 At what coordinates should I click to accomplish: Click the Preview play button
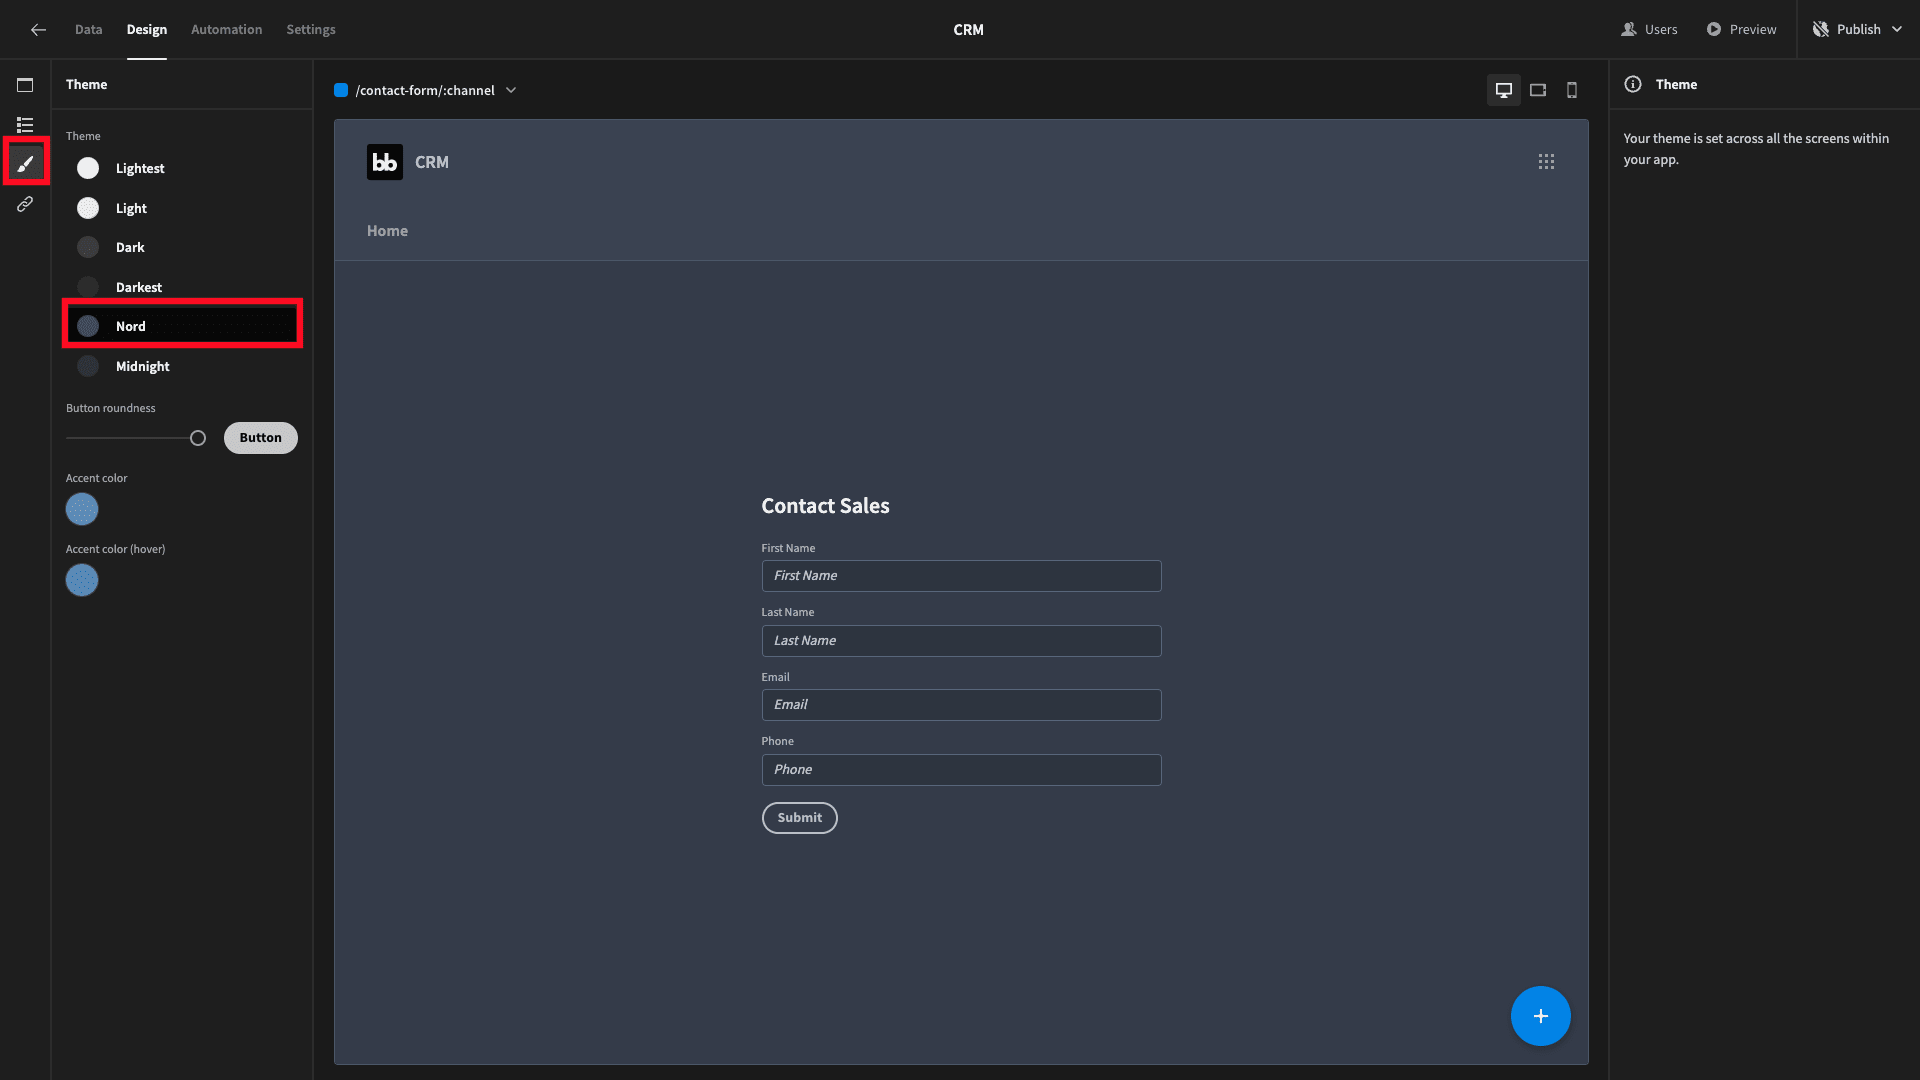pyautogui.click(x=1741, y=30)
